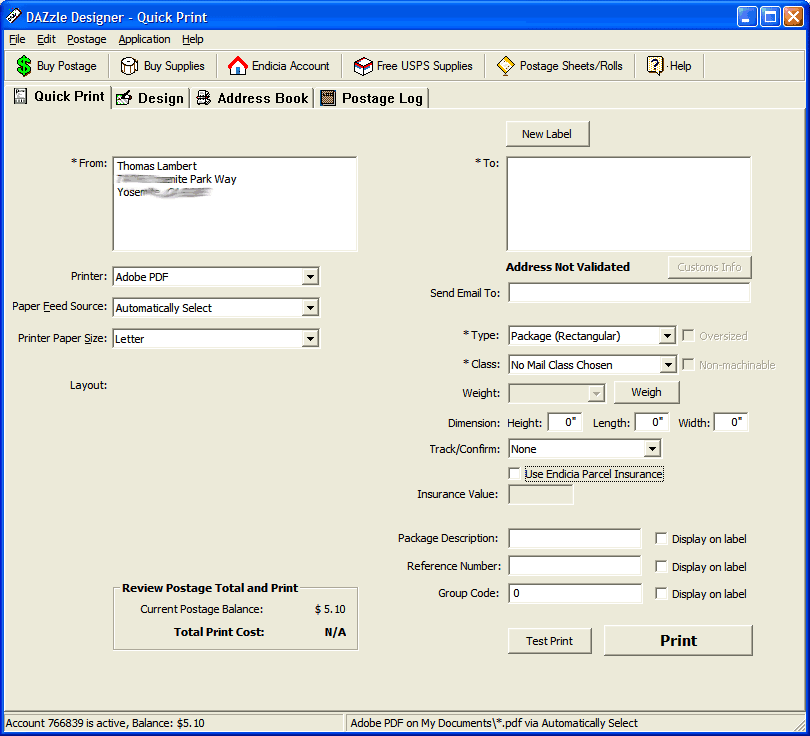
Task: Click the Endicia Account house icon
Action: (238, 66)
